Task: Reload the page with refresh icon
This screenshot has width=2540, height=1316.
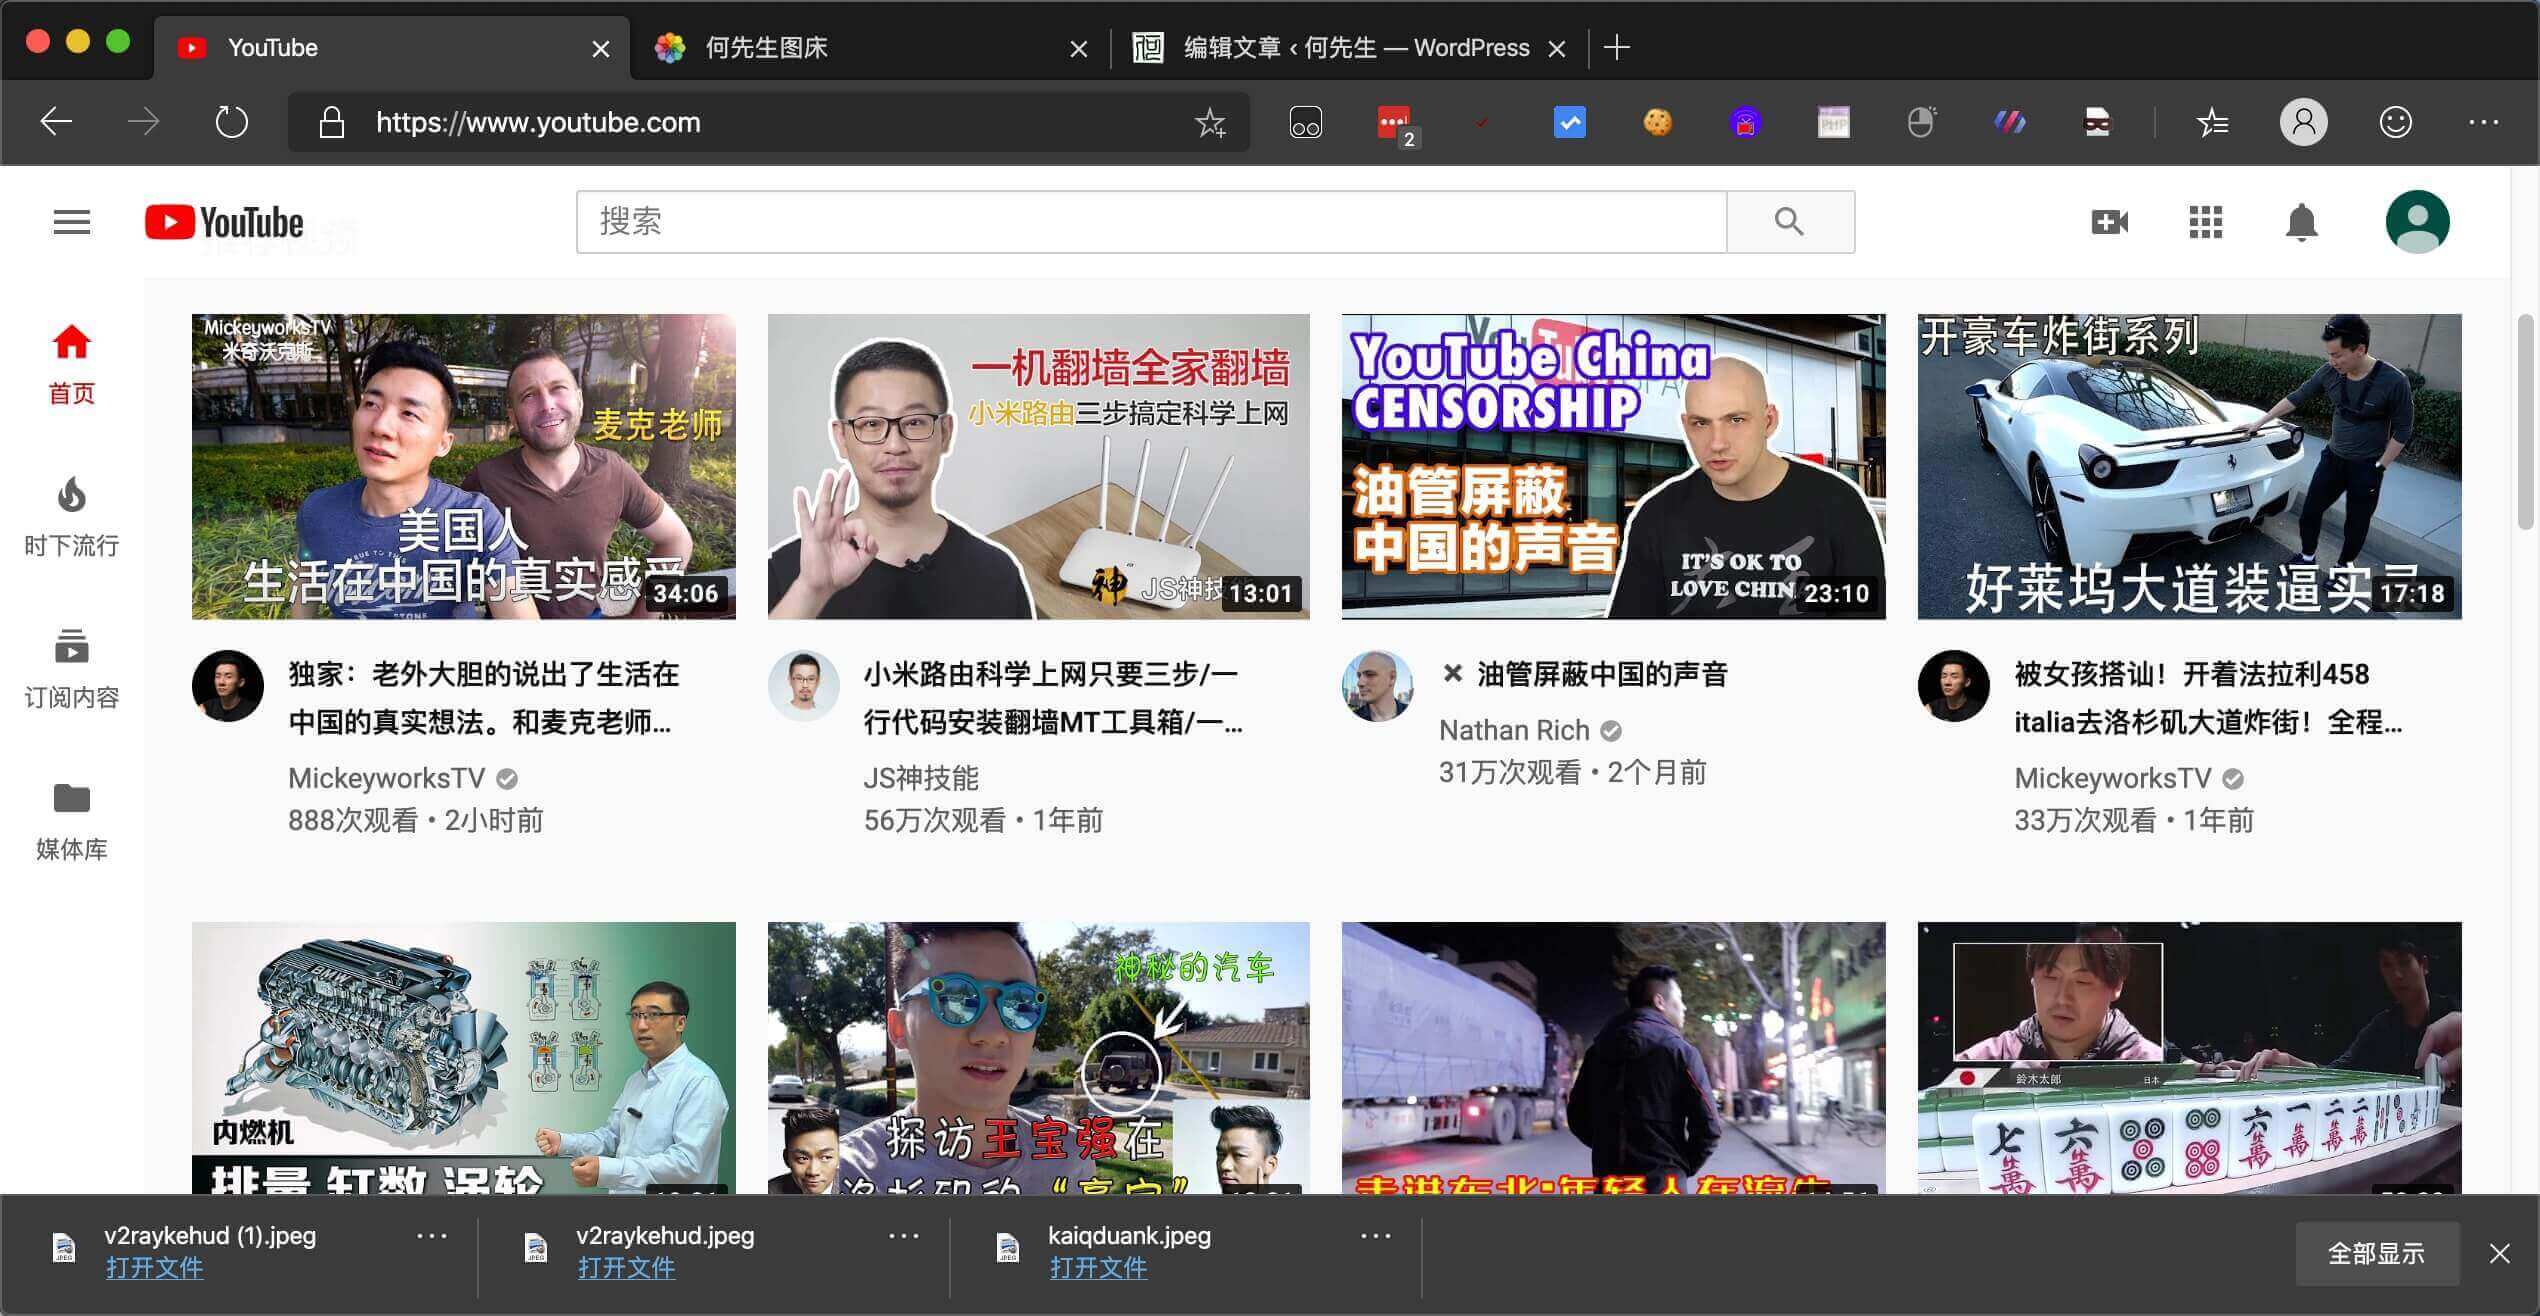Action: [231, 122]
